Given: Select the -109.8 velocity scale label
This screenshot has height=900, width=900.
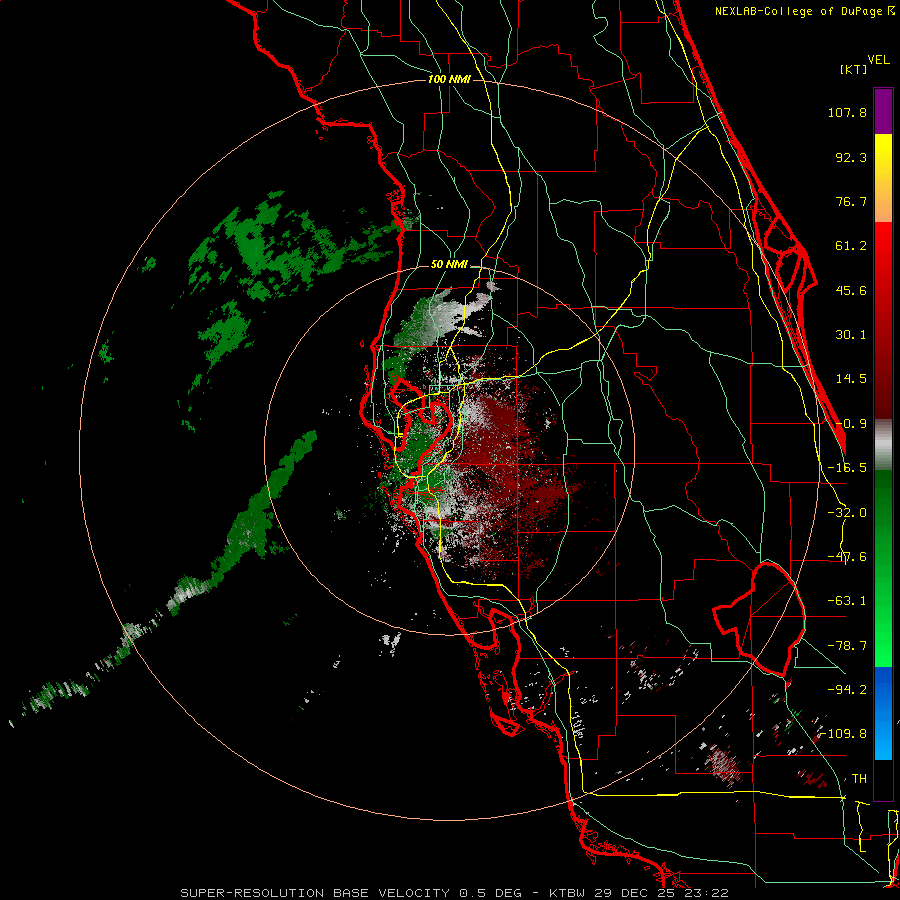Looking at the screenshot, I should coord(844,734).
